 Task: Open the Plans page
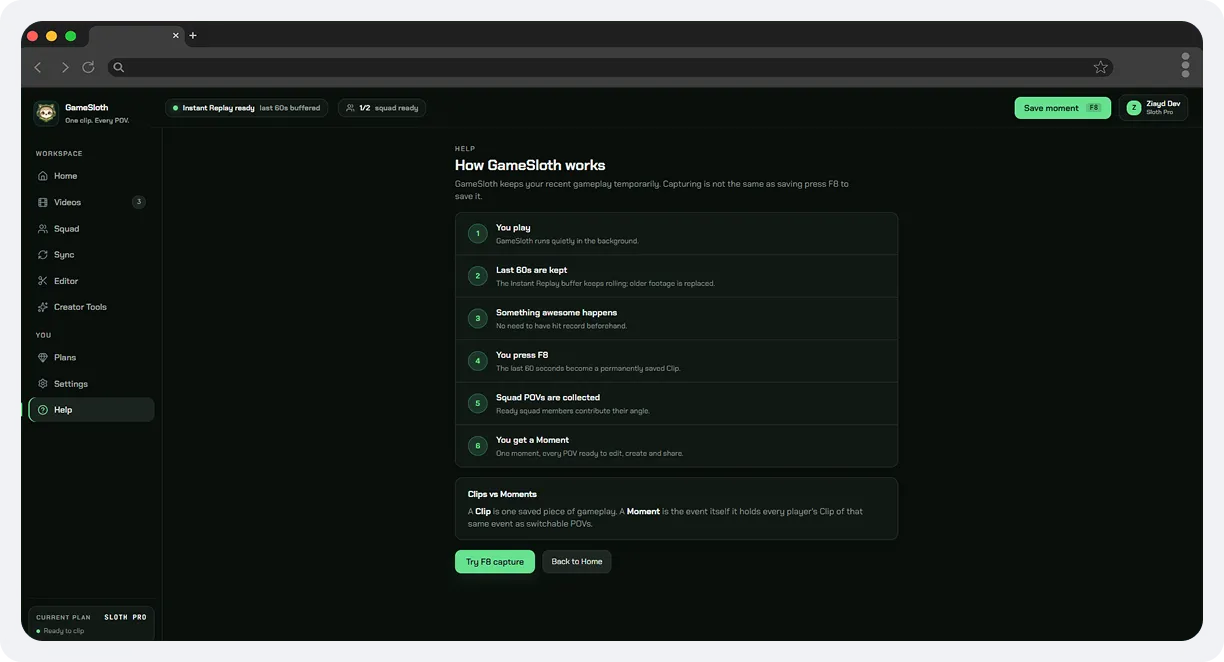point(91,357)
